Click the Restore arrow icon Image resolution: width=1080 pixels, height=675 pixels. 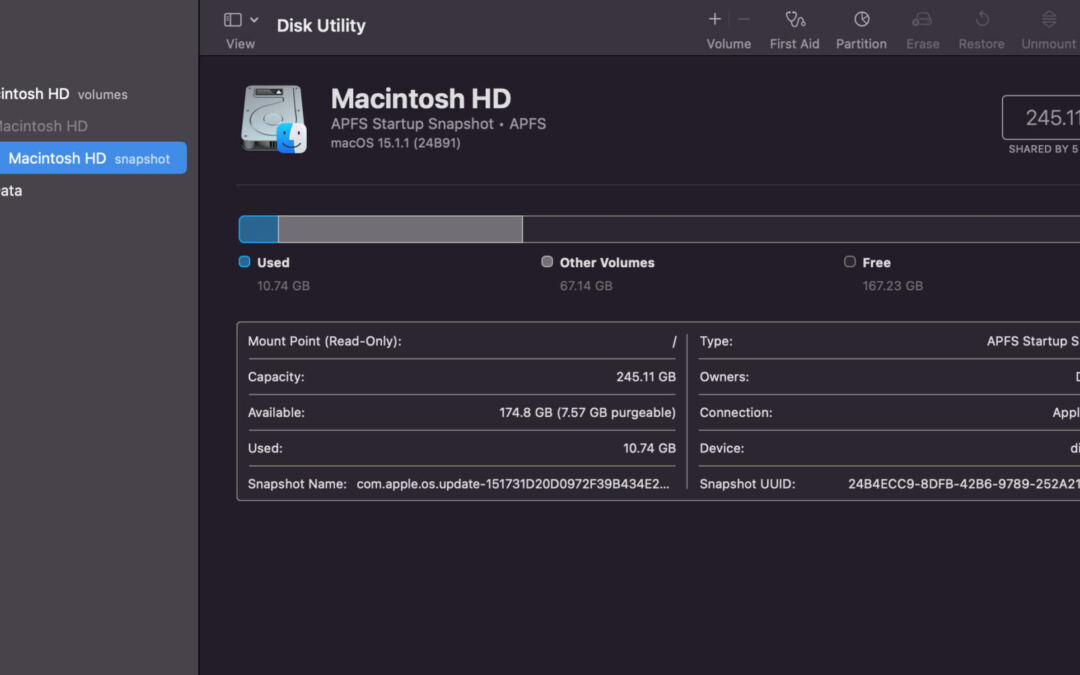pyautogui.click(x=981, y=20)
